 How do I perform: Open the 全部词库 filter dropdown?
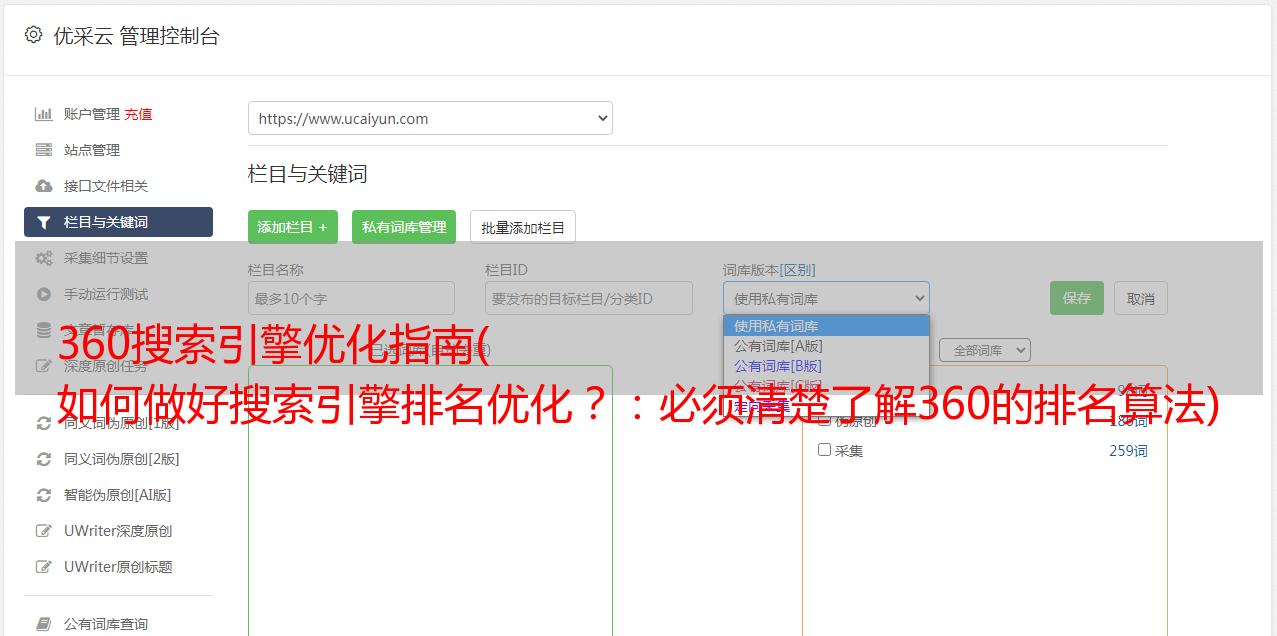[x=984, y=350]
